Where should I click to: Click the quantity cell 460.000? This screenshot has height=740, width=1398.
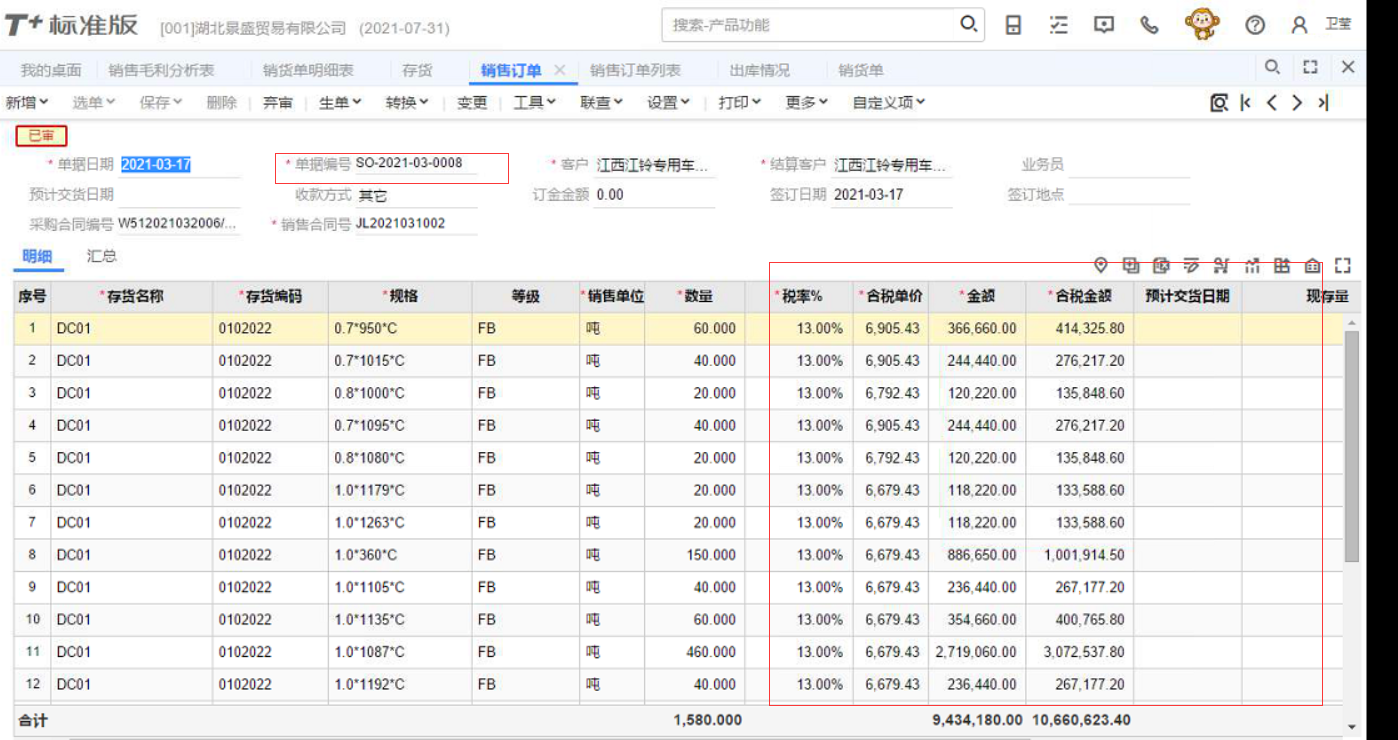[x=694, y=652]
